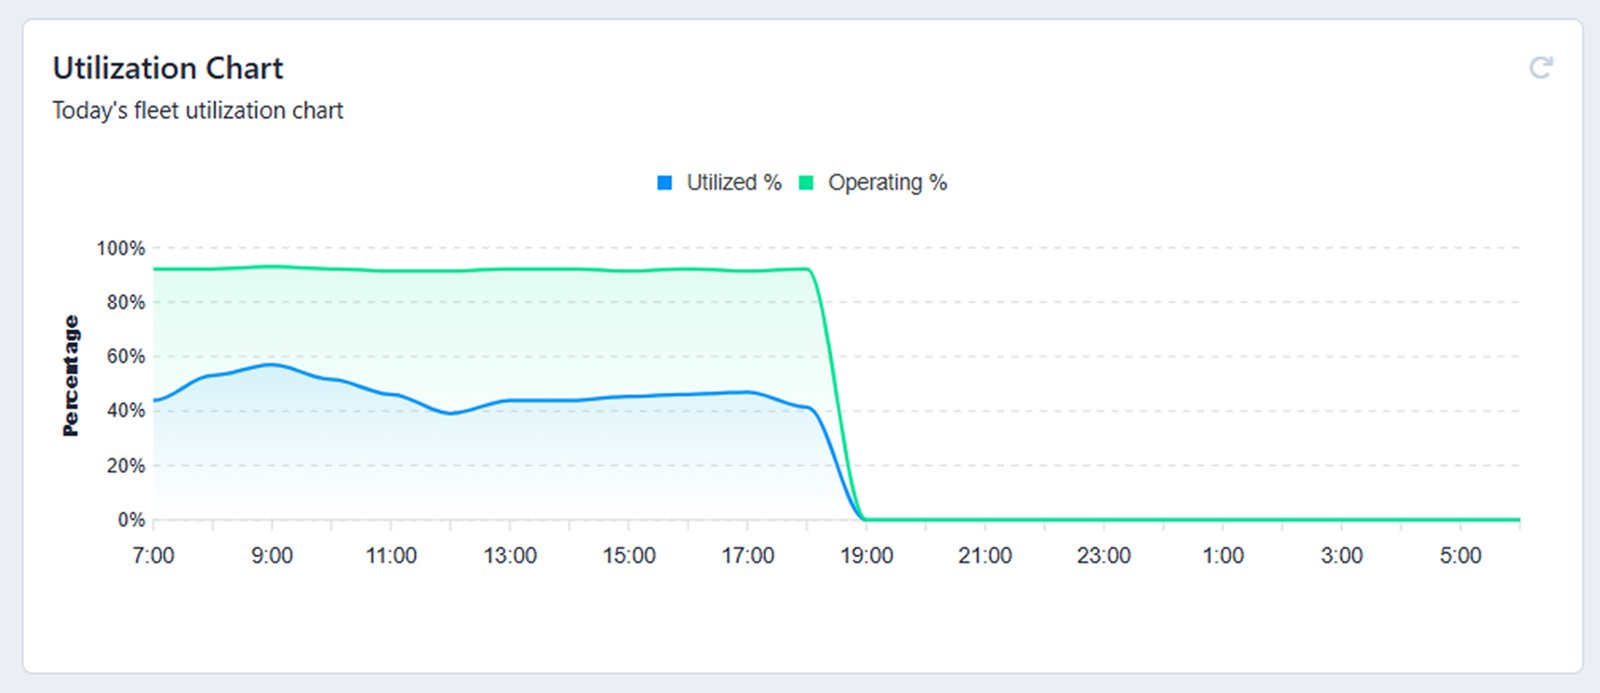
Task: Click the Utilization Chart title
Action: [168, 68]
